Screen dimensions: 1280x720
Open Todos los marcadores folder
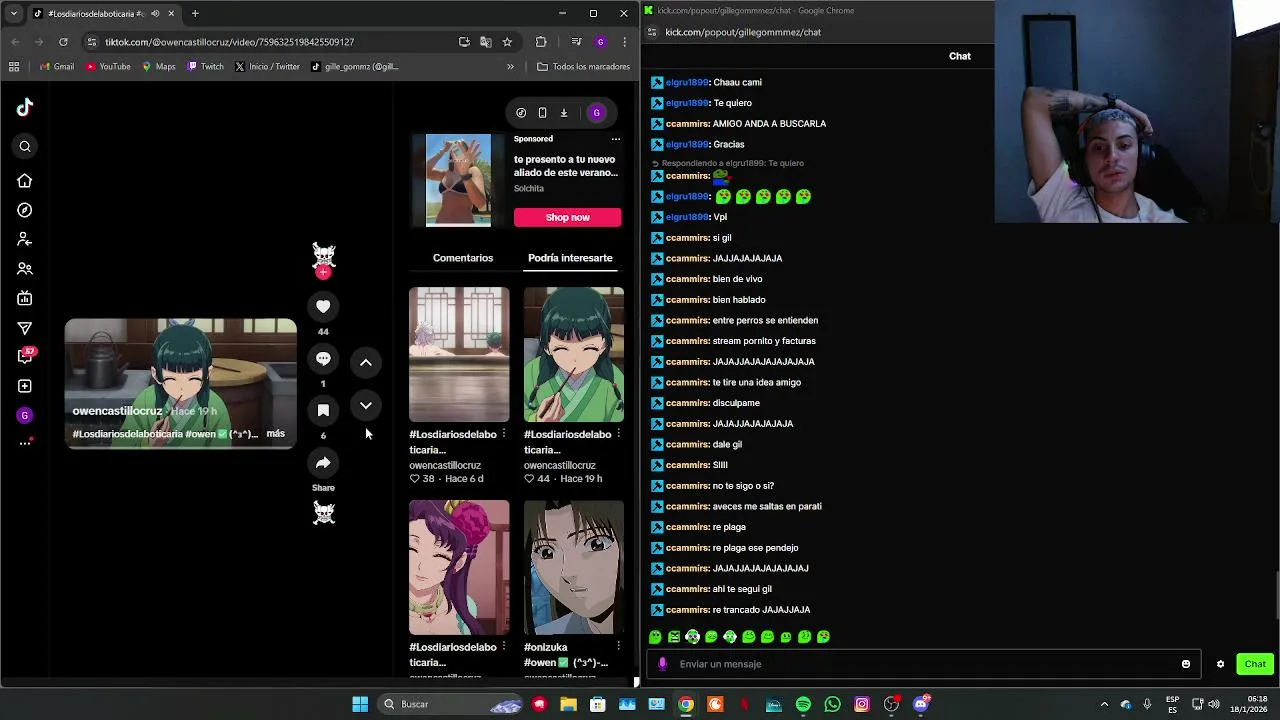583,67
